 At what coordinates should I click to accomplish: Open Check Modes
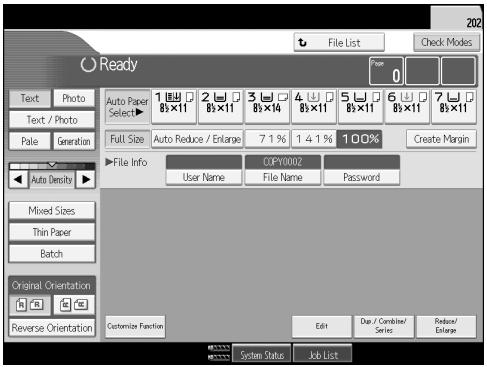[446, 42]
